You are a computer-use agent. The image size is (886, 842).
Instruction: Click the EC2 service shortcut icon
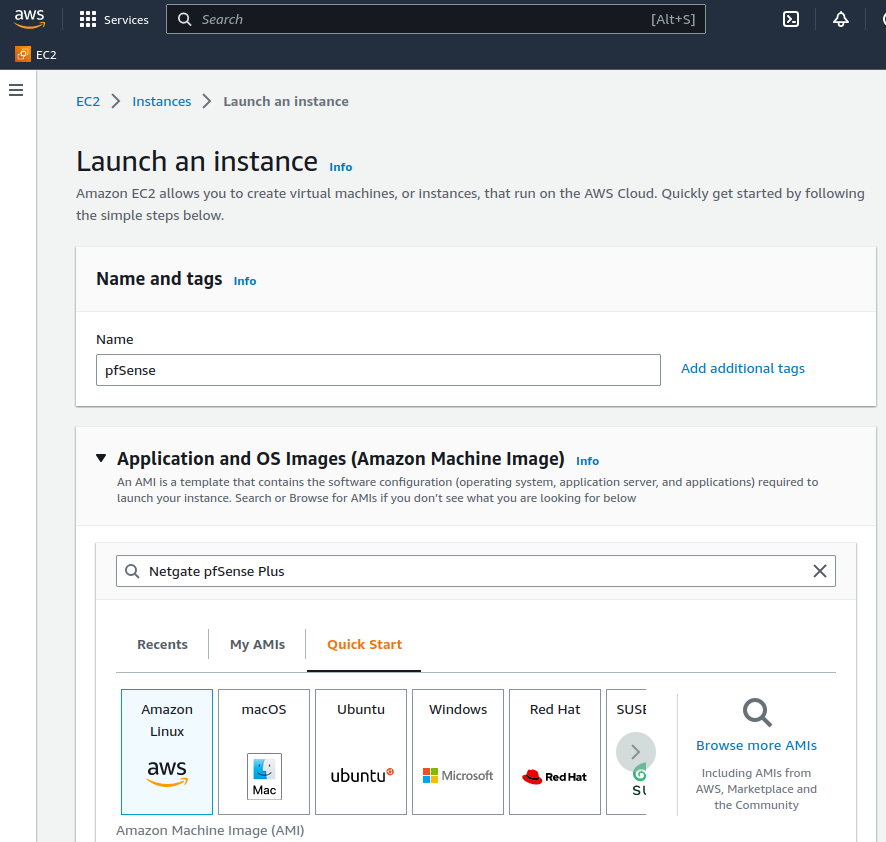point(23,55)
